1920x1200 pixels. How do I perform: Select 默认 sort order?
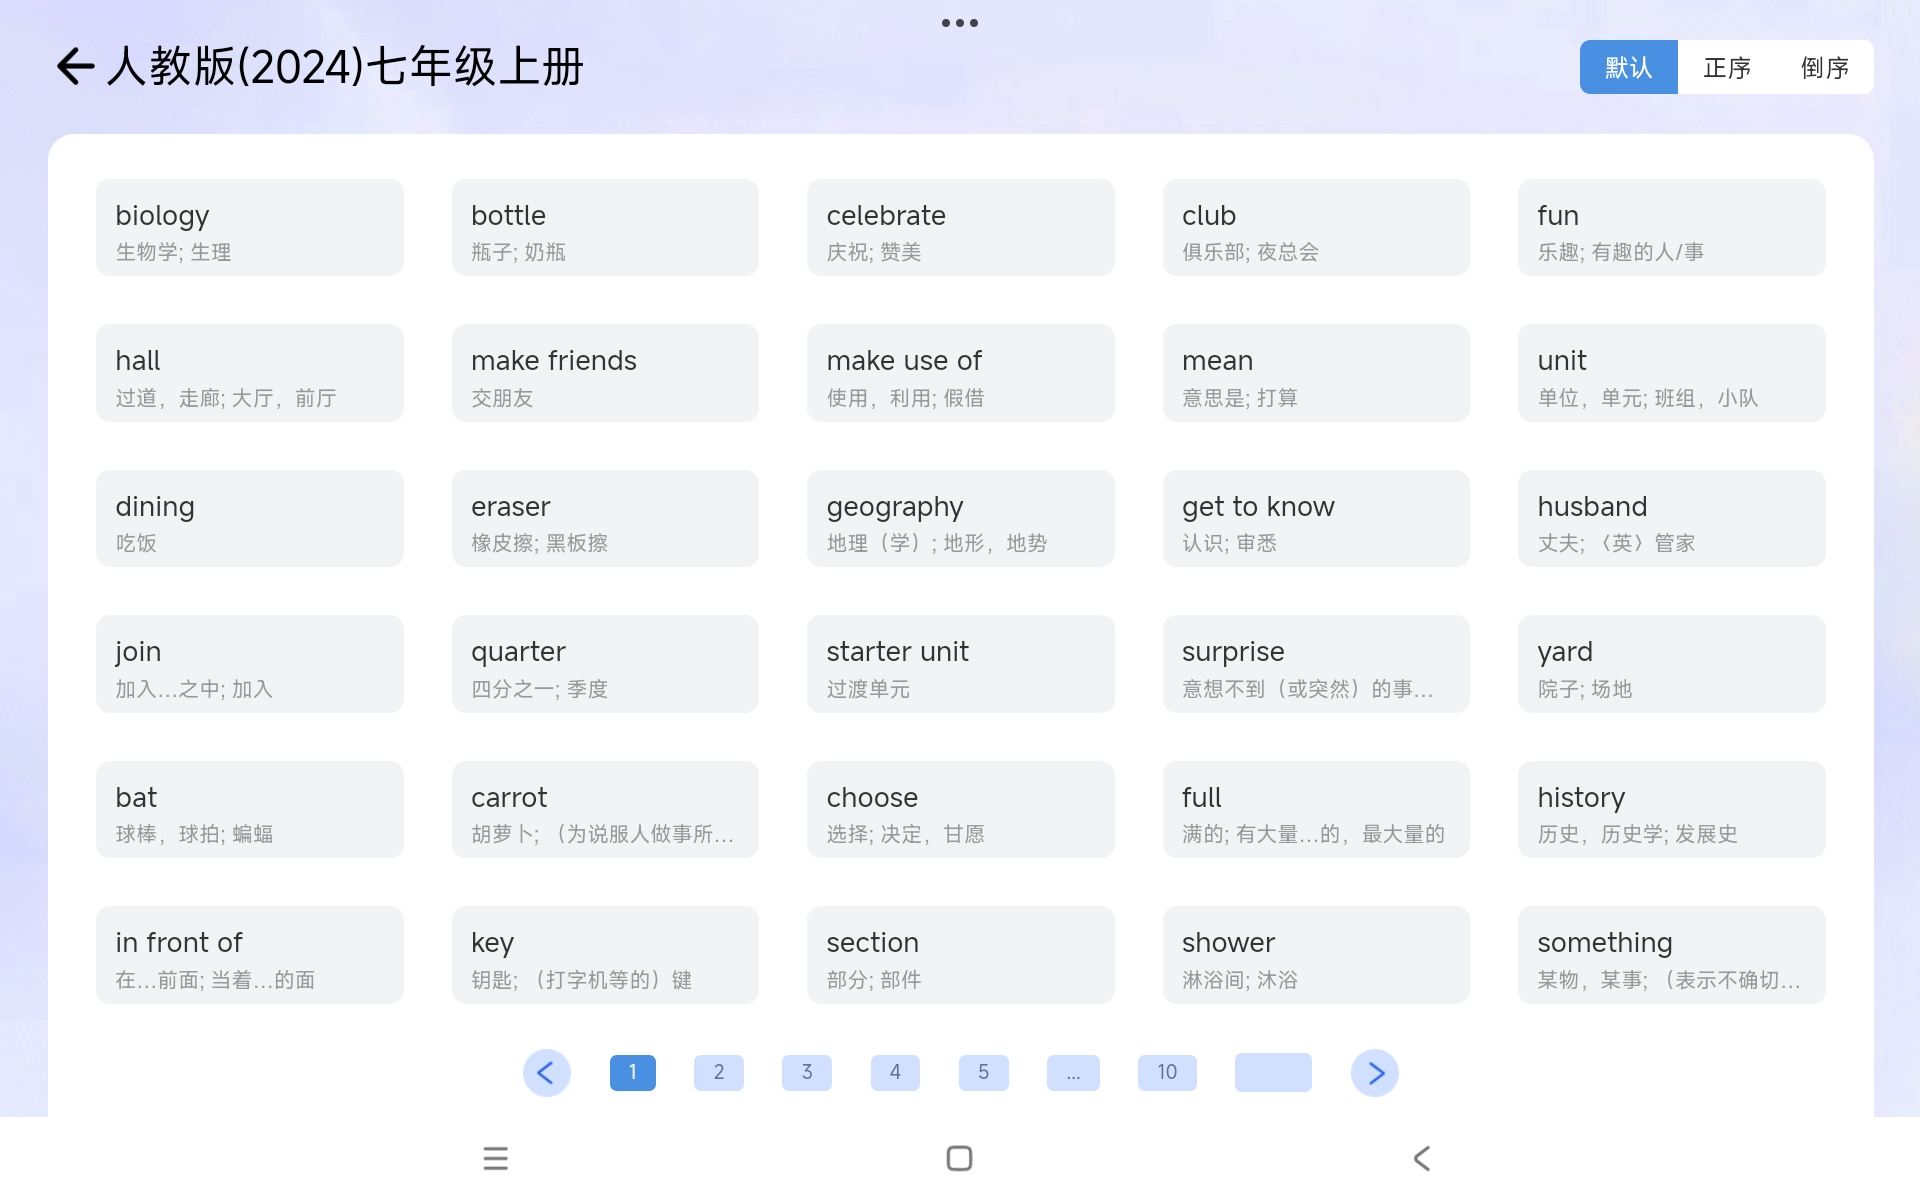1628,67
